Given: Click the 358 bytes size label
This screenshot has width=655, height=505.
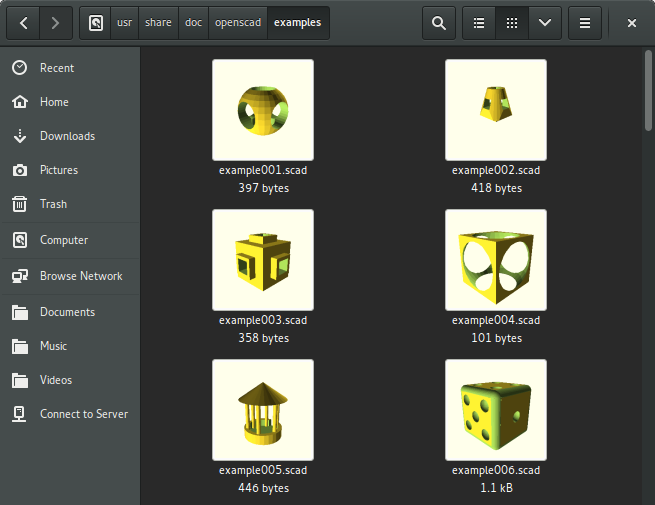Looking at the screenshot, I should (x=264, y=338).
